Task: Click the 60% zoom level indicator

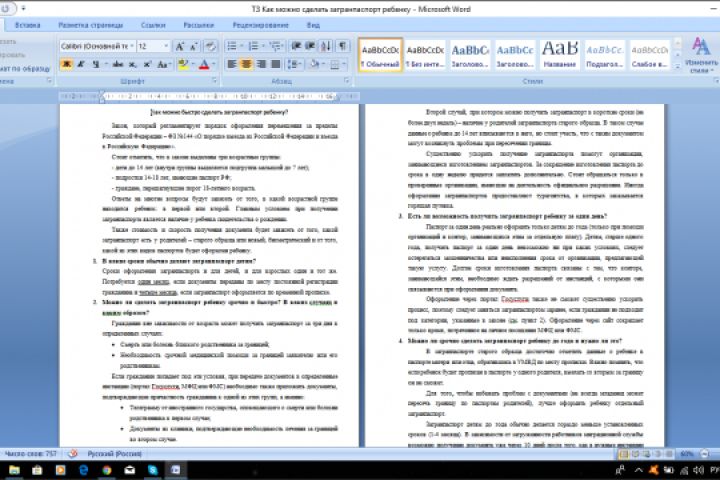Action: coord(687,454)
